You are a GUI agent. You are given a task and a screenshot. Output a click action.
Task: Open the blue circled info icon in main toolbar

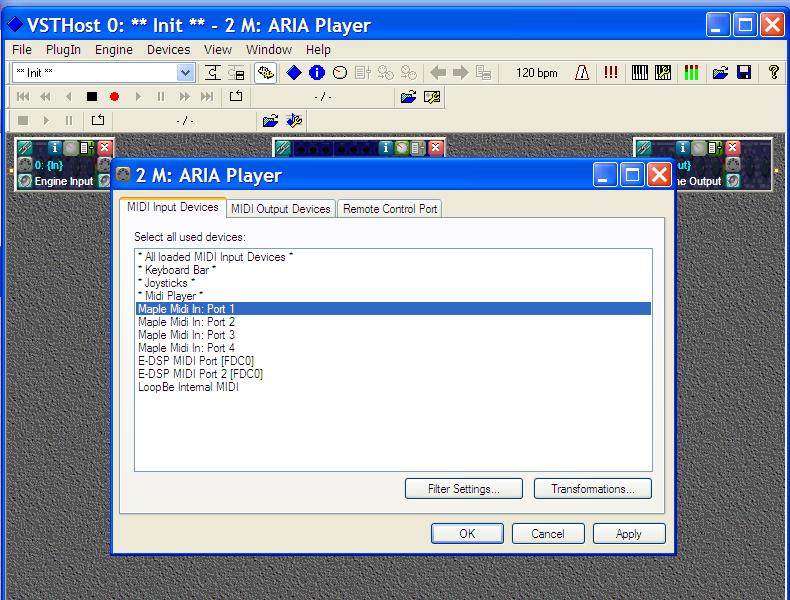pyautogui.click(x=317, y=73)
